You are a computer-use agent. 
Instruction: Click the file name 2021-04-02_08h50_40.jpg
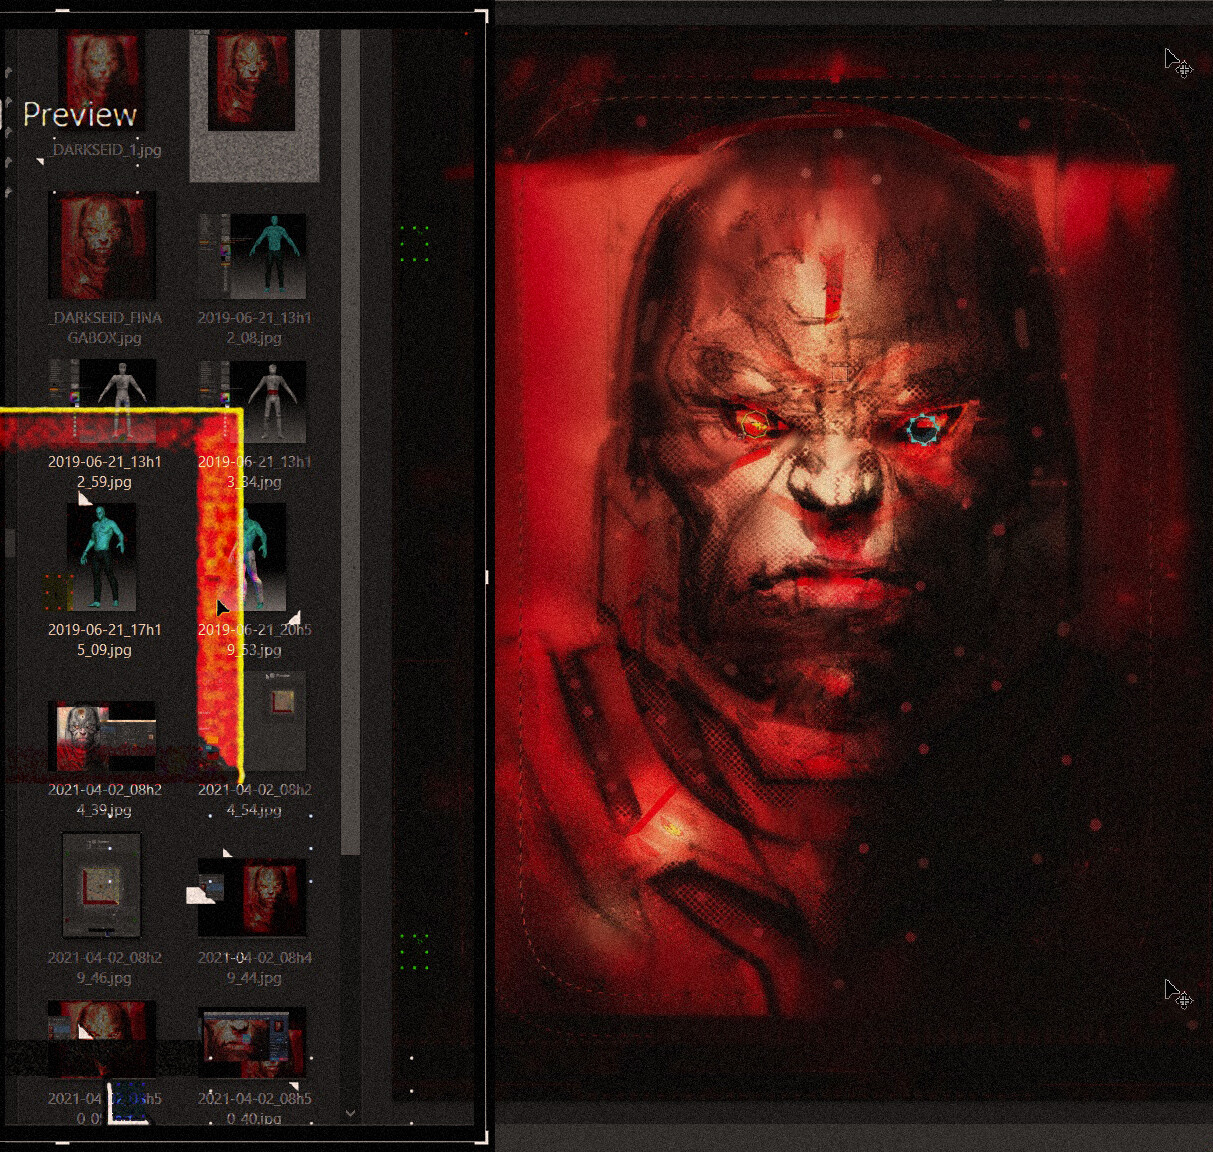[254, 1108]
